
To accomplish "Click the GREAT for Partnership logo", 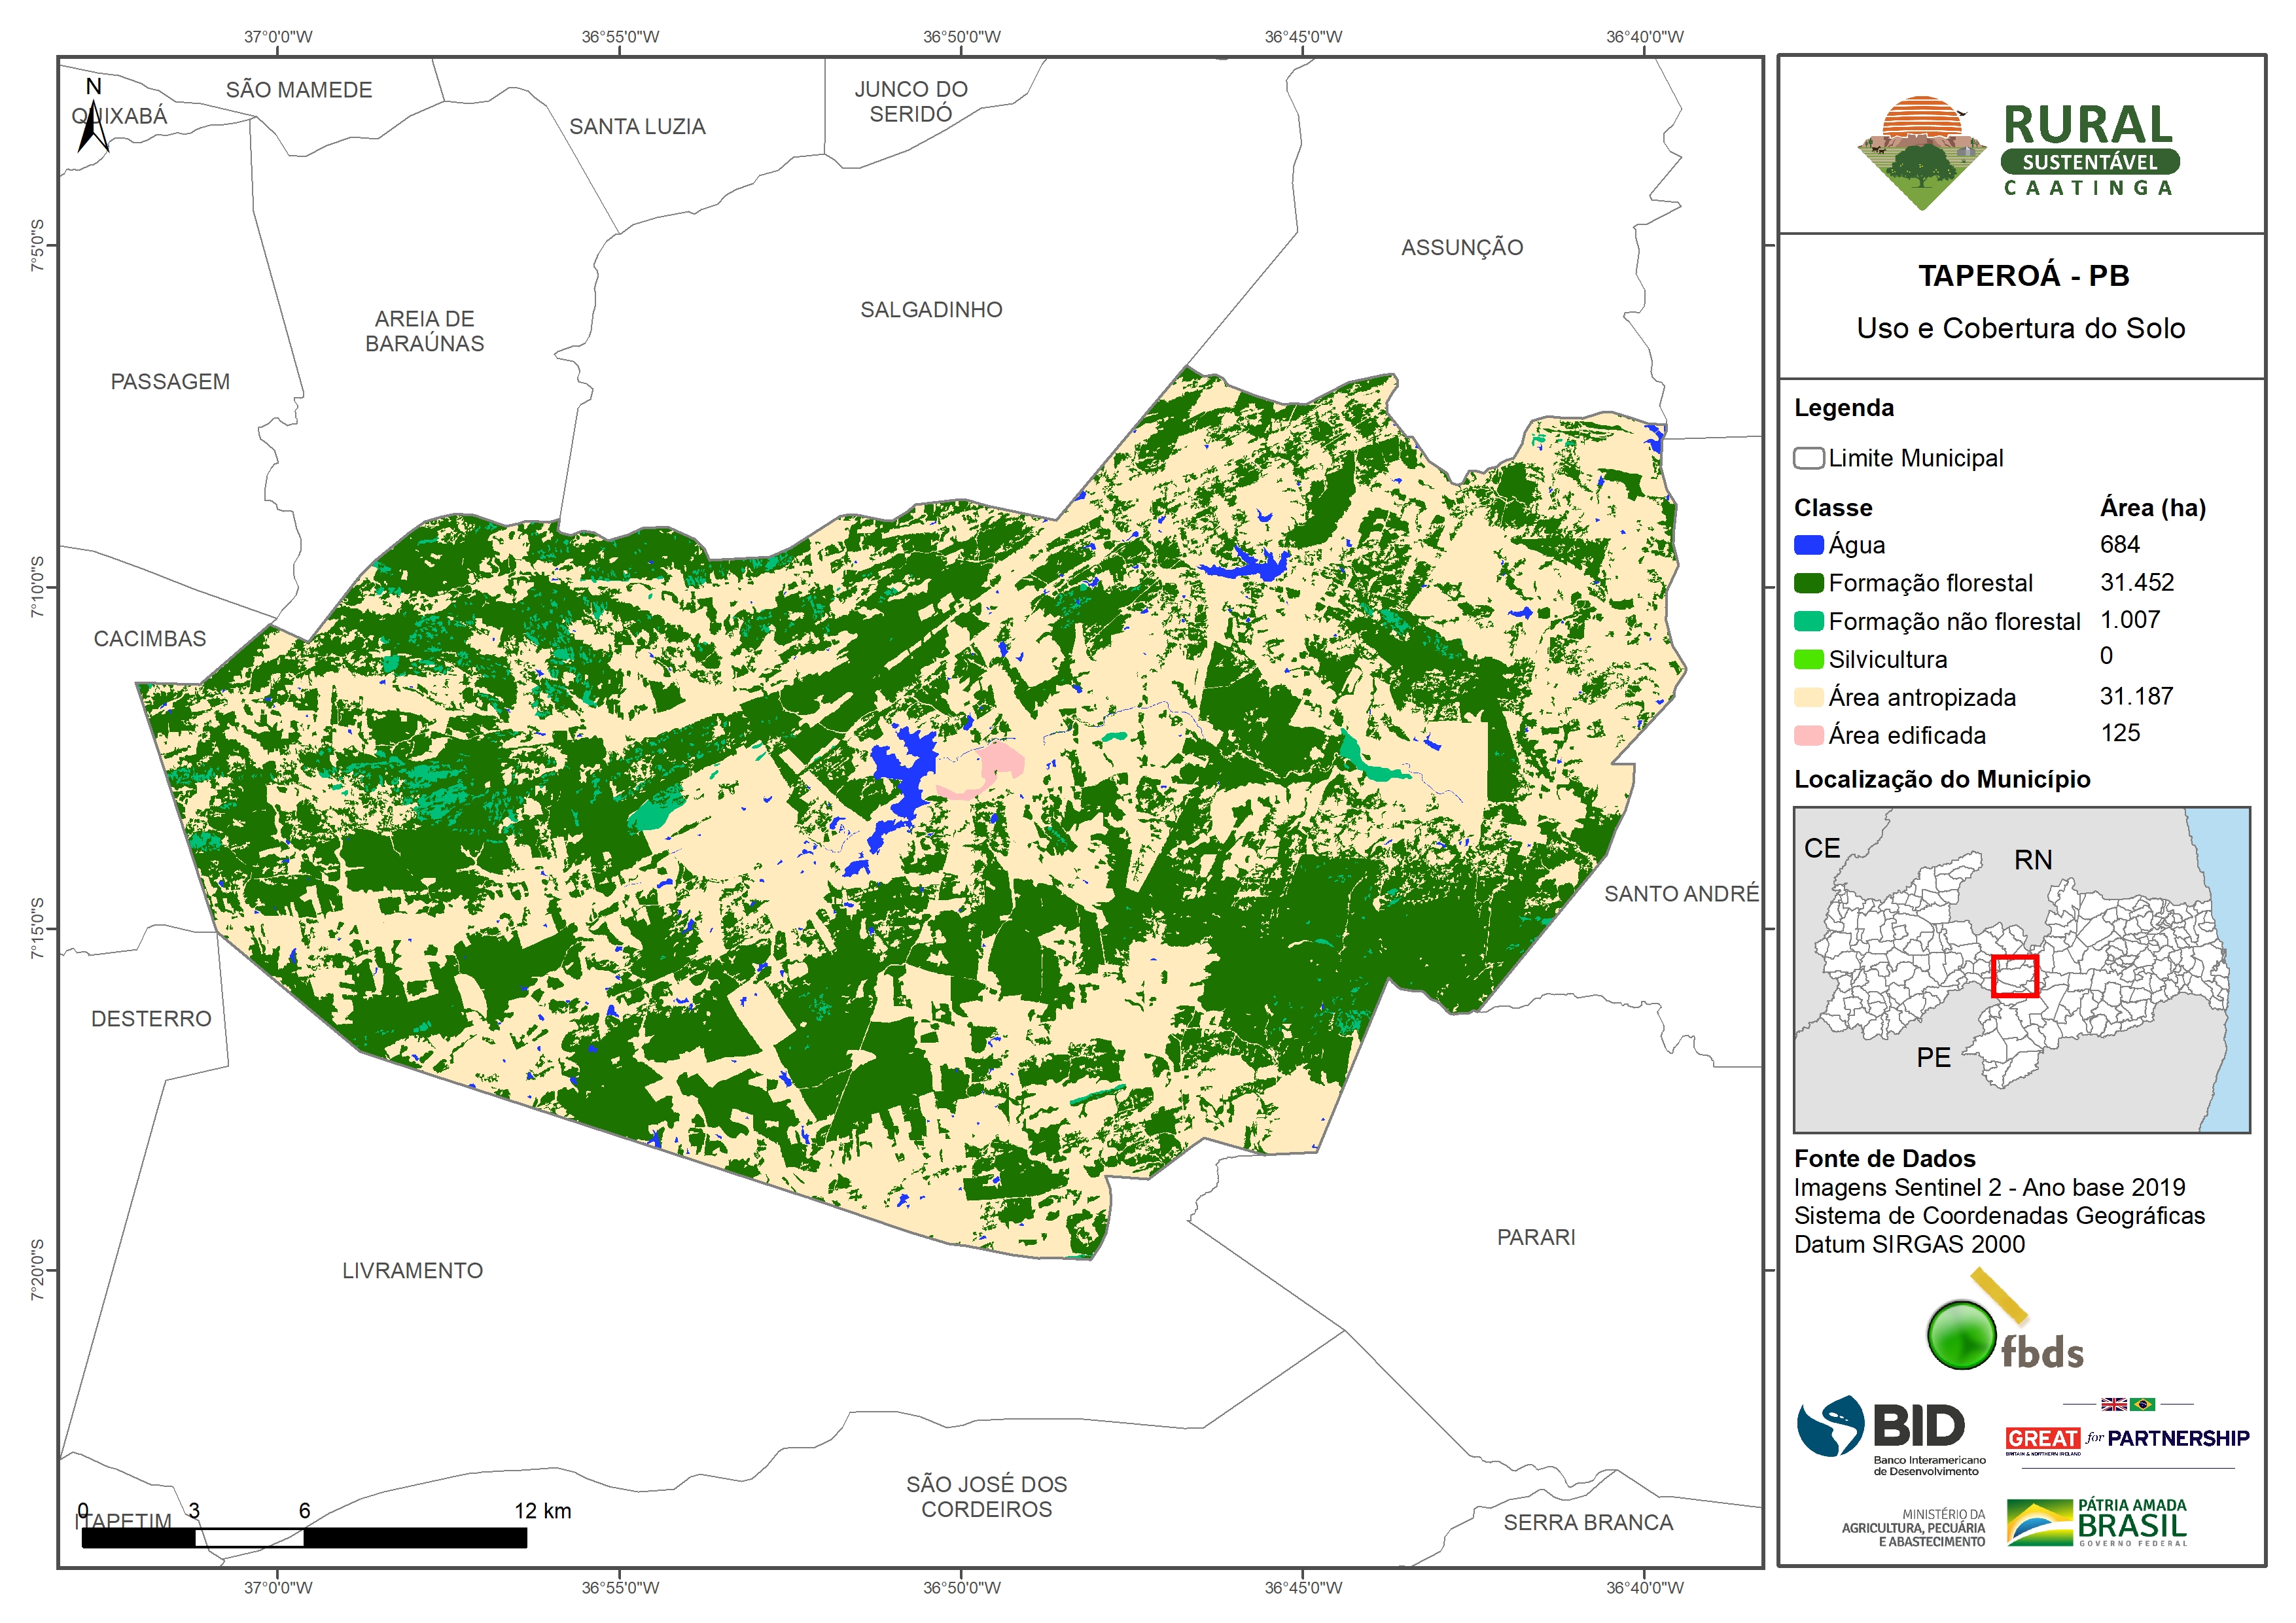I will 2126,1438.
